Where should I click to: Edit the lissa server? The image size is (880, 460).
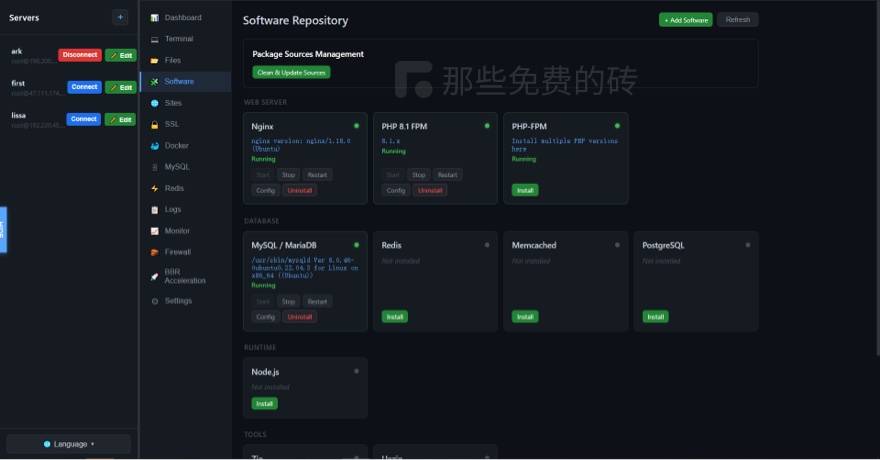coord(120,119)
